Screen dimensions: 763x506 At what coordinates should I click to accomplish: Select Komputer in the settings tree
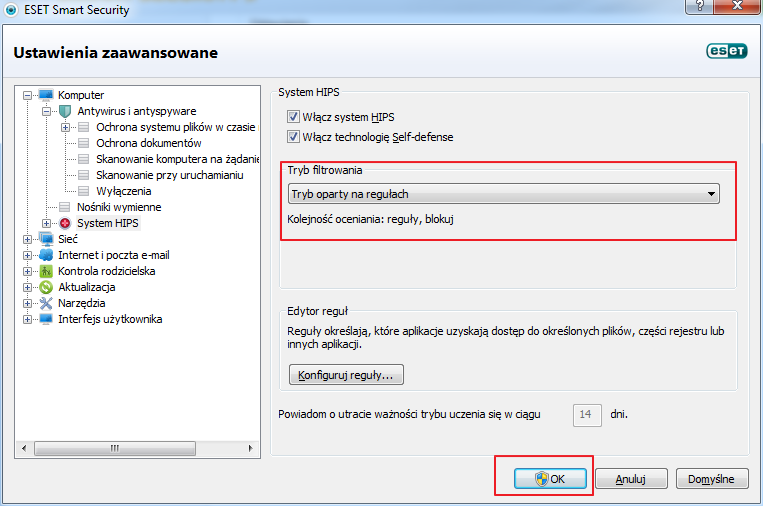pyautogui.click(x=81, y=95)
